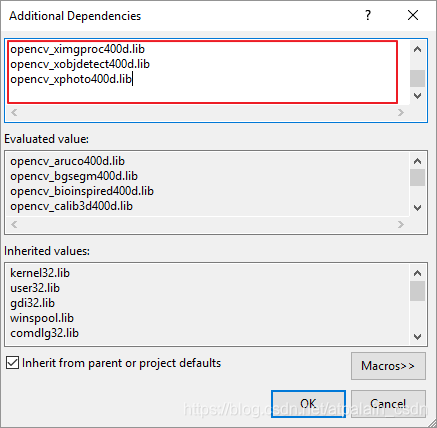Click the opencv_xphoto400d.lib line in edit box
437x428 pixels.
[x=71, y=79]
